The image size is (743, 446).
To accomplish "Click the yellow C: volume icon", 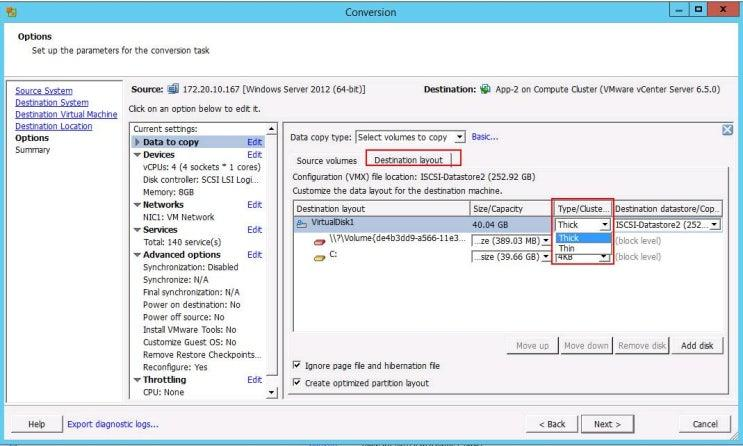I will [x=319, y=258].
